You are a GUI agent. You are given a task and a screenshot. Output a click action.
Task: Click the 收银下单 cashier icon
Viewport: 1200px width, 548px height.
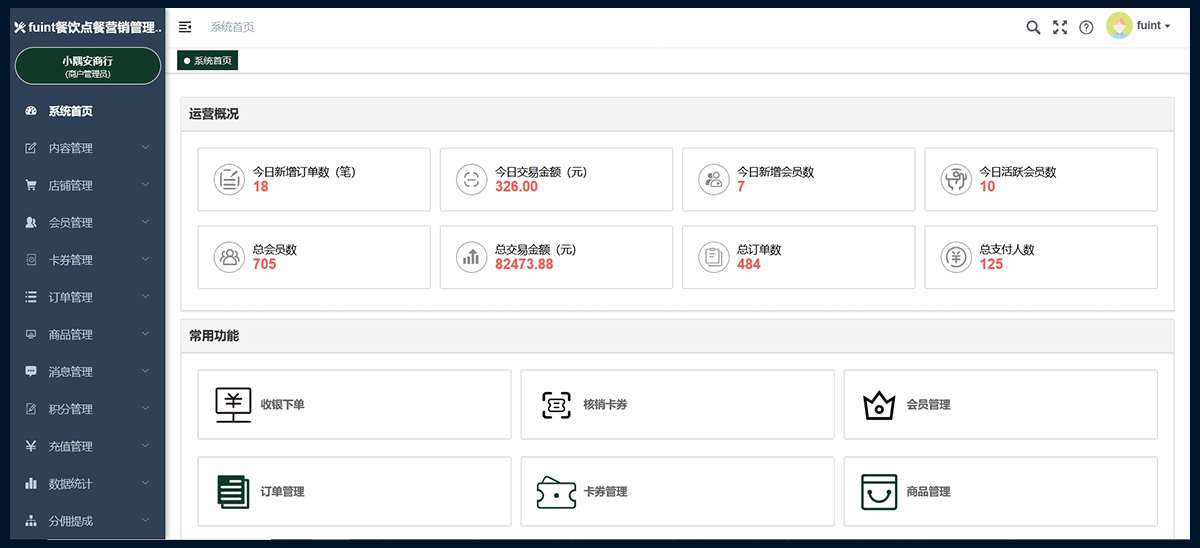pos(233,405)
